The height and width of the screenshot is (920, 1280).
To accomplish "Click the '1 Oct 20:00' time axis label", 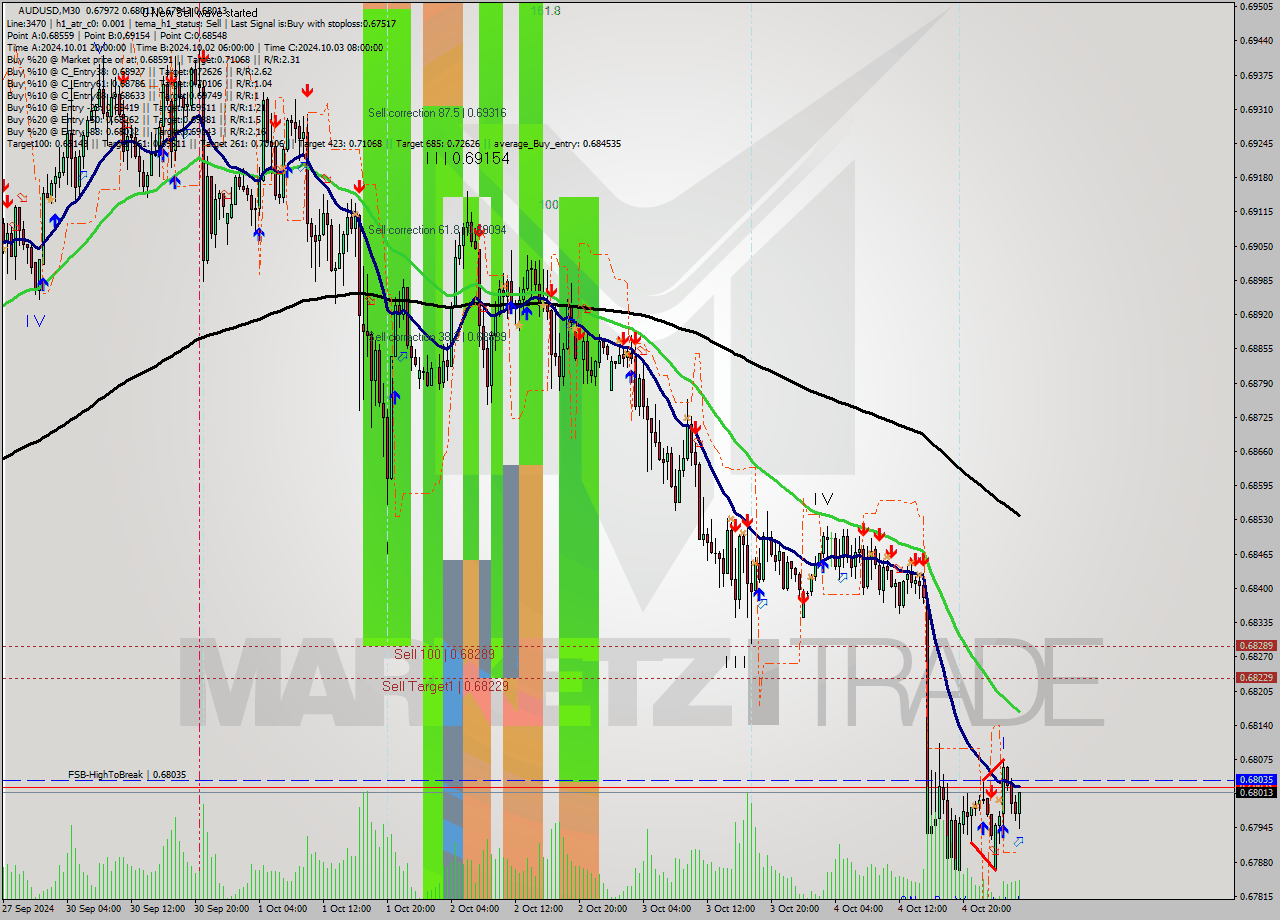I will 412,910.
